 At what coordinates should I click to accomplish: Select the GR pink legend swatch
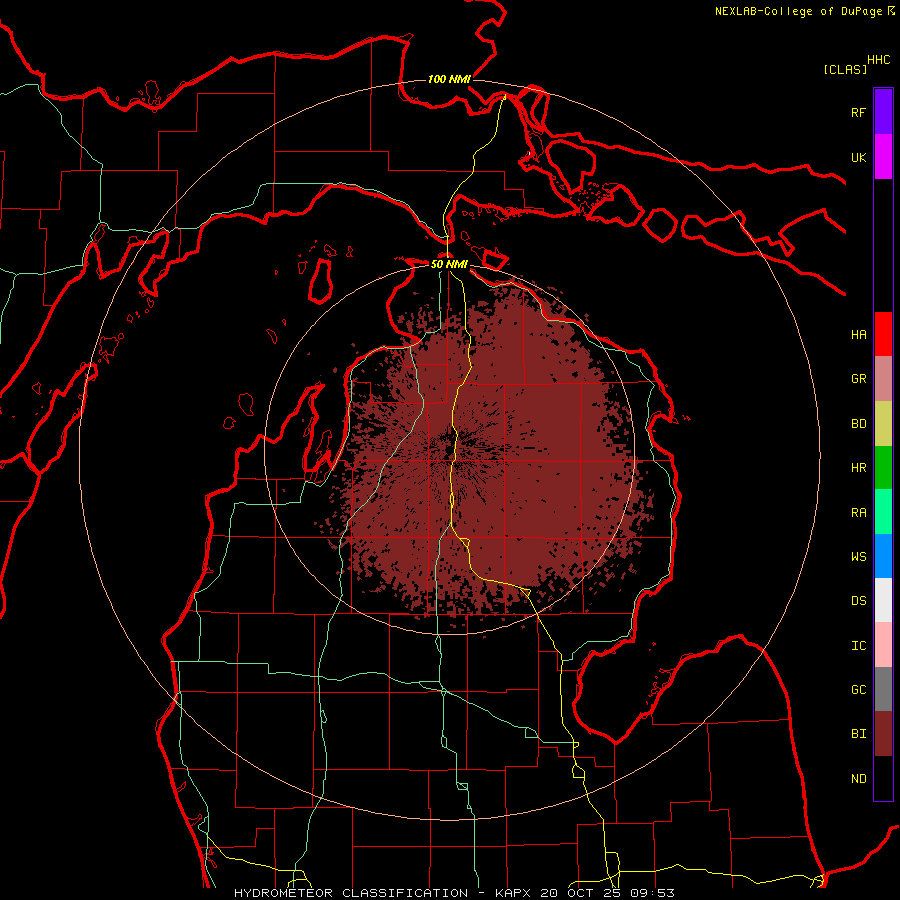883,379
